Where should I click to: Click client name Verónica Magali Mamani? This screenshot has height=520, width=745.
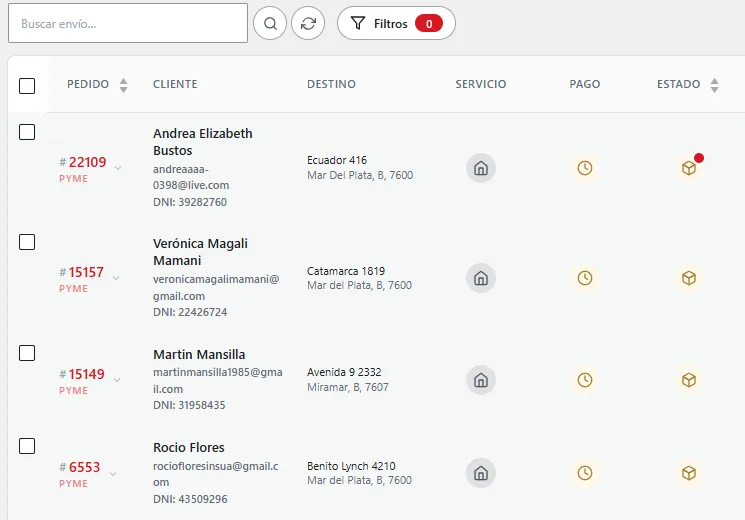point(200,252)
